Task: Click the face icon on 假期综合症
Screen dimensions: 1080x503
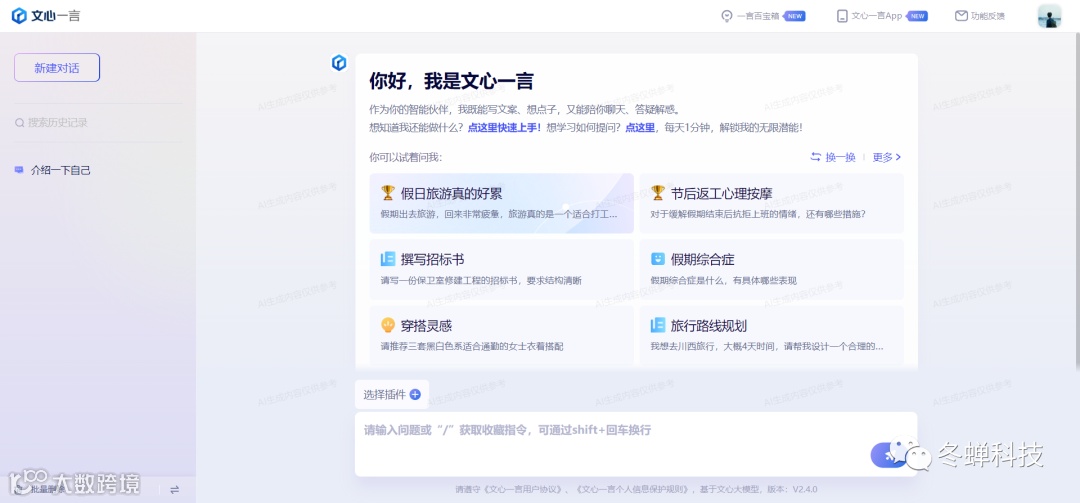Action: pyautogui.click(x=658, y=259)
